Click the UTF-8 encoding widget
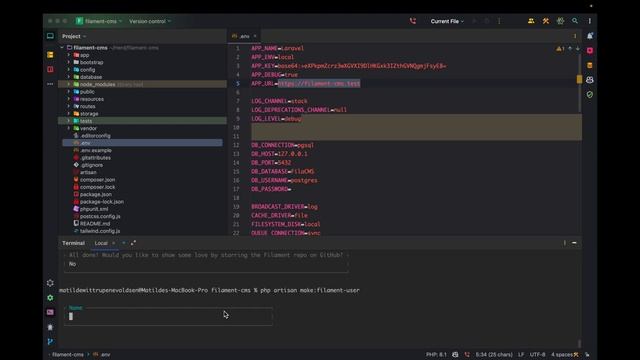This screenshot has height=360, width=640. (x=538, y=355)
